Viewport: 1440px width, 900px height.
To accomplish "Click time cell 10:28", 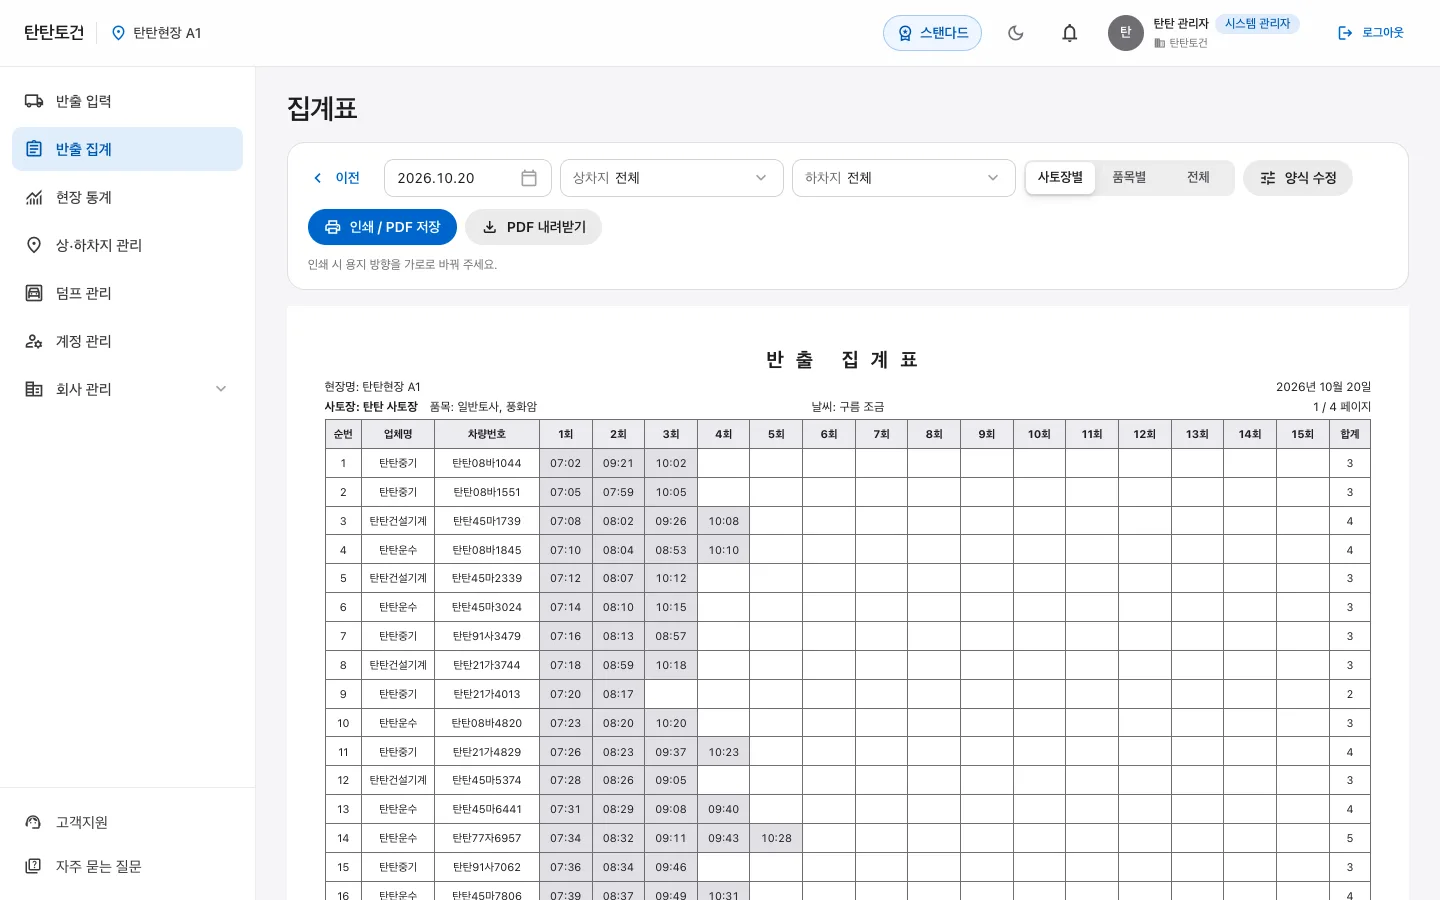I will [x=776, y=838].
